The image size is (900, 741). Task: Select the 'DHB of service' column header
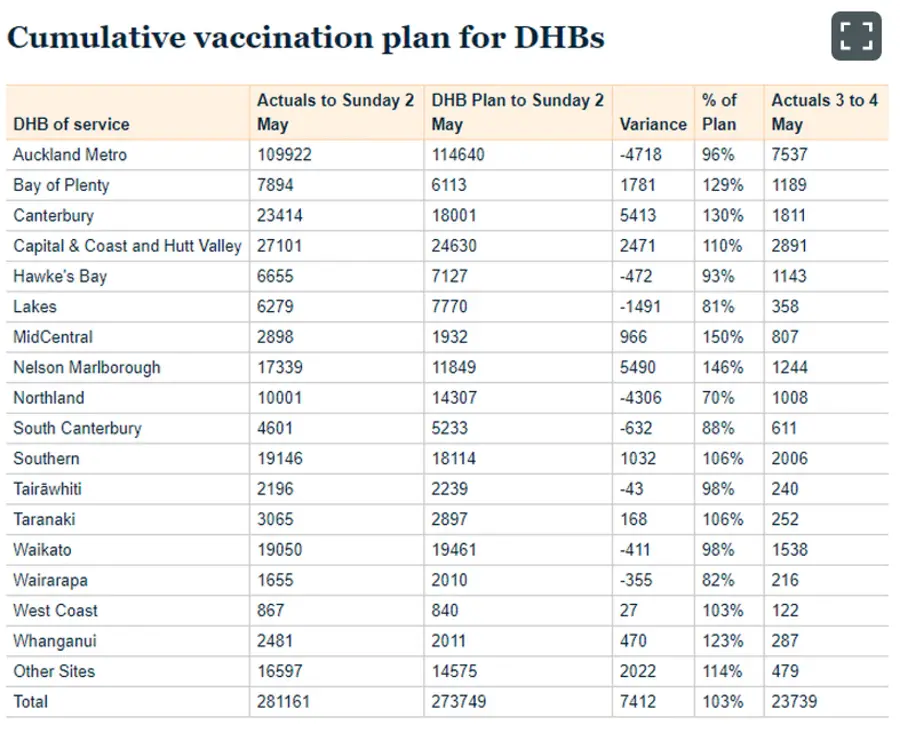click(x=71, y=125)
